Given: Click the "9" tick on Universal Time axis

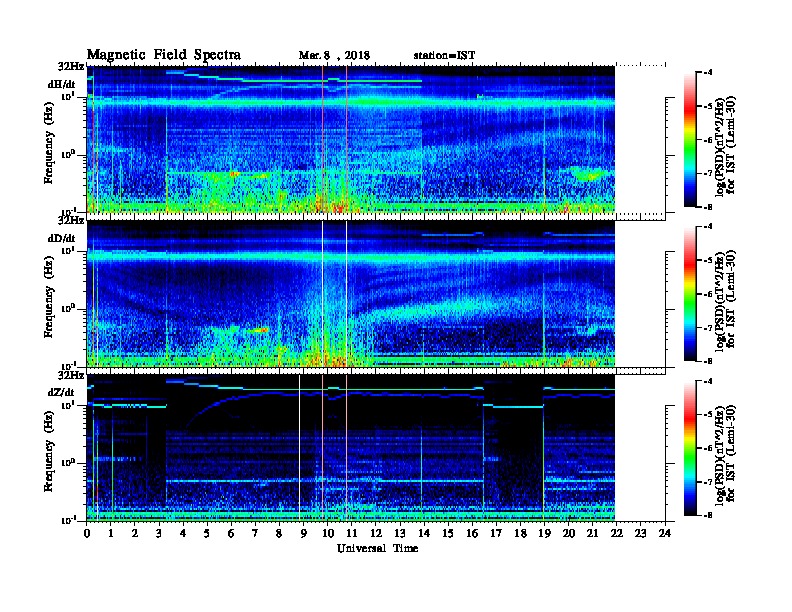Looking at the screenshot, I should pos(303,533).
